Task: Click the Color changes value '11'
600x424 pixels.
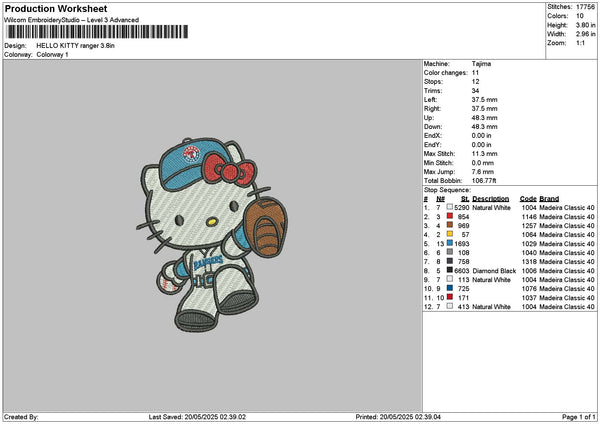Action: [x=475, y=73]
